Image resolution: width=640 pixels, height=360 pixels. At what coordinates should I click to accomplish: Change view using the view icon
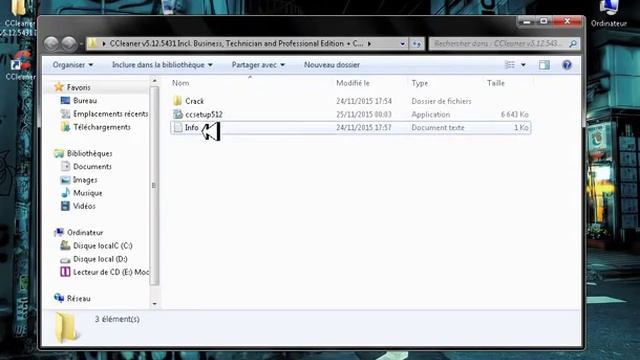510,65
